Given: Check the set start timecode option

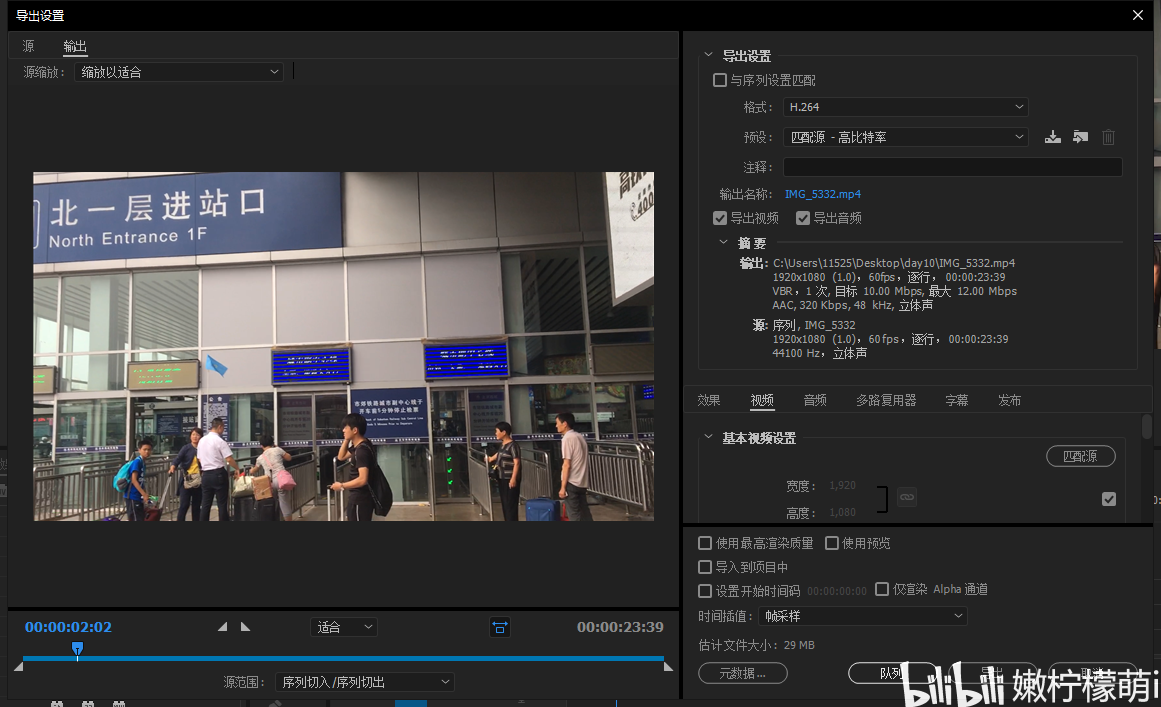Looking at the screenshot, I should (x=705, y=591).
